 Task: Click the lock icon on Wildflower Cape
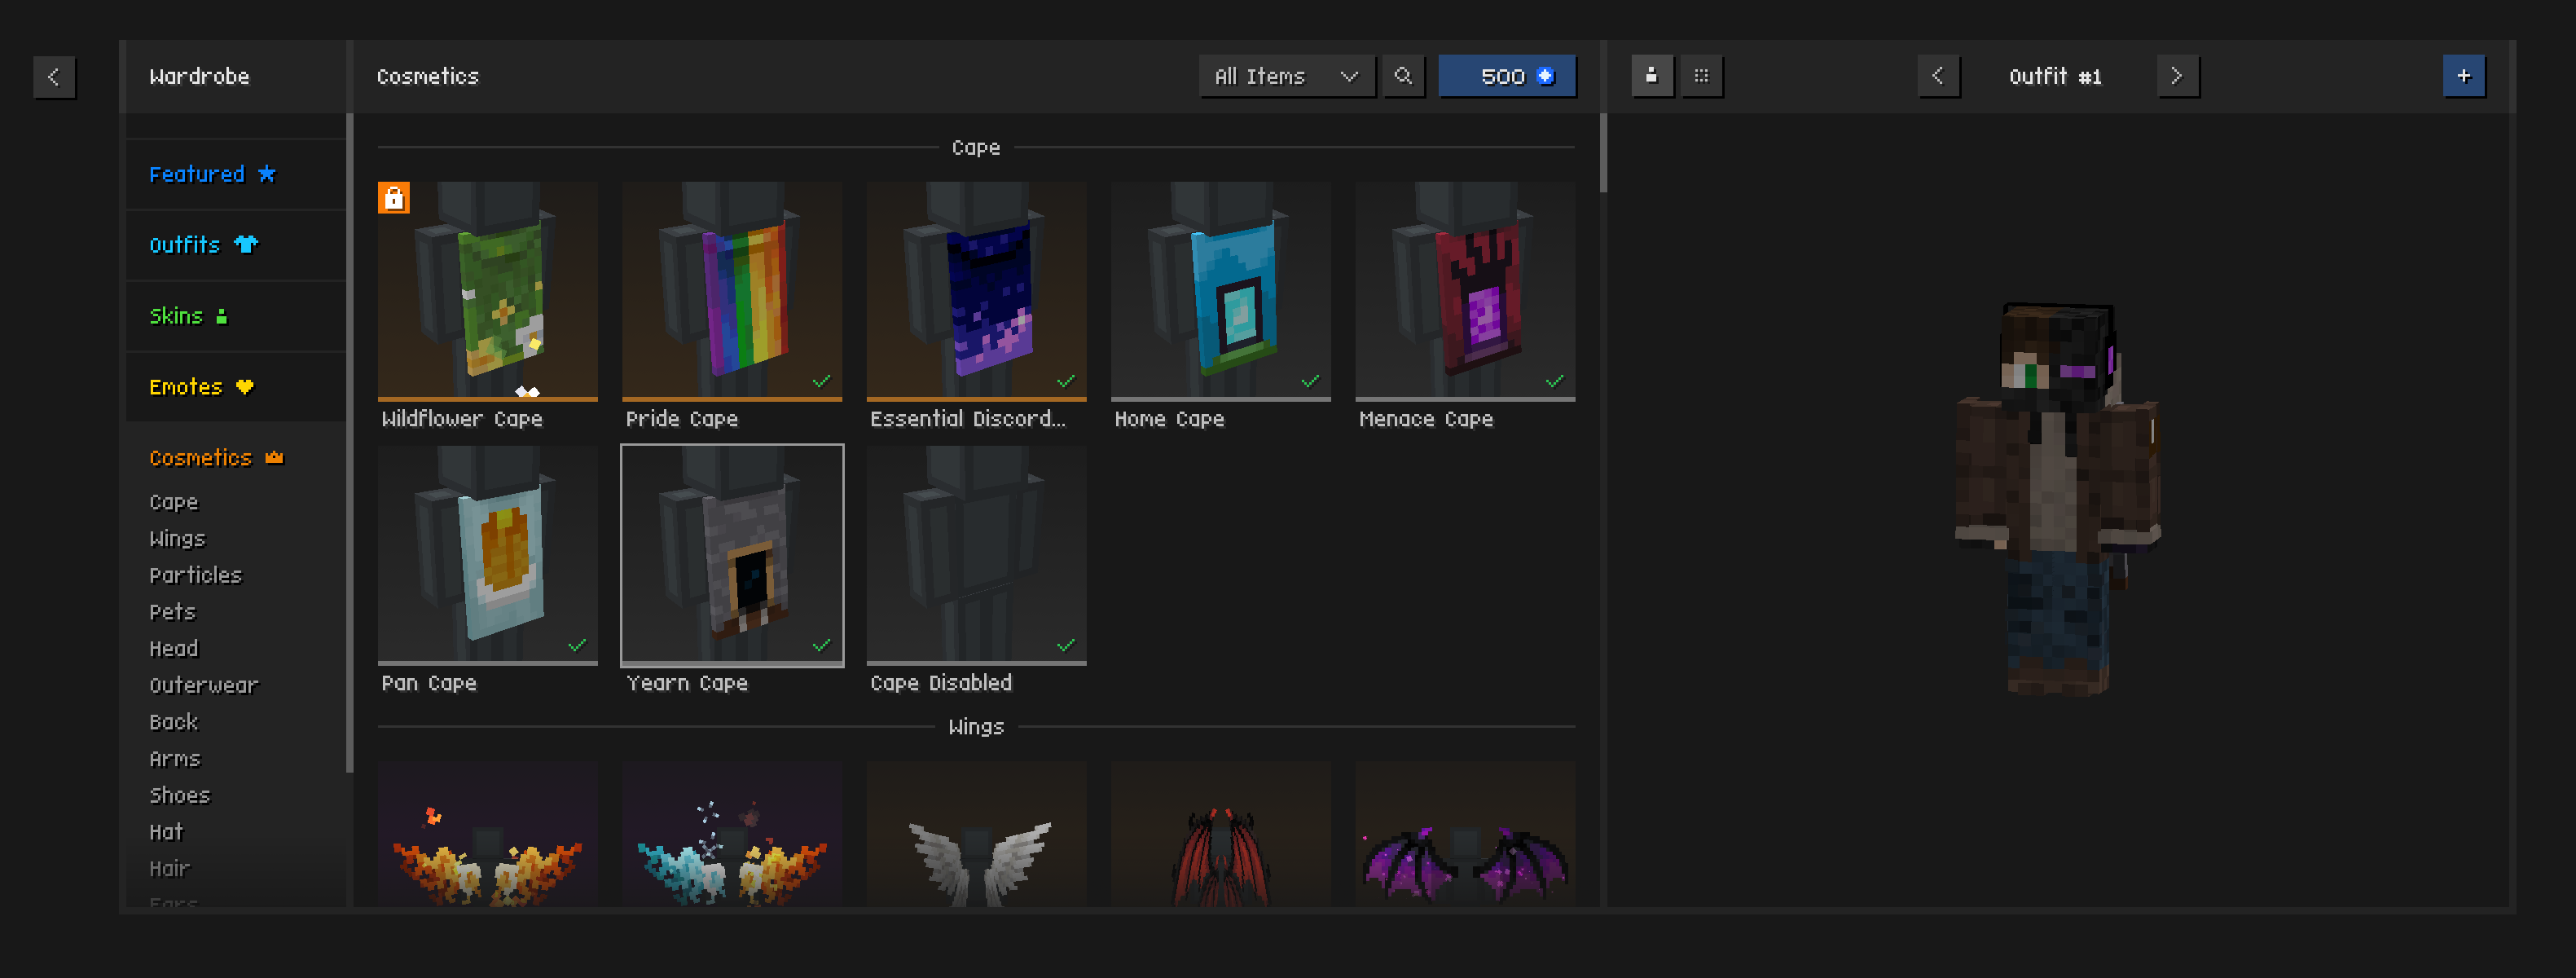tap(394, 198)
